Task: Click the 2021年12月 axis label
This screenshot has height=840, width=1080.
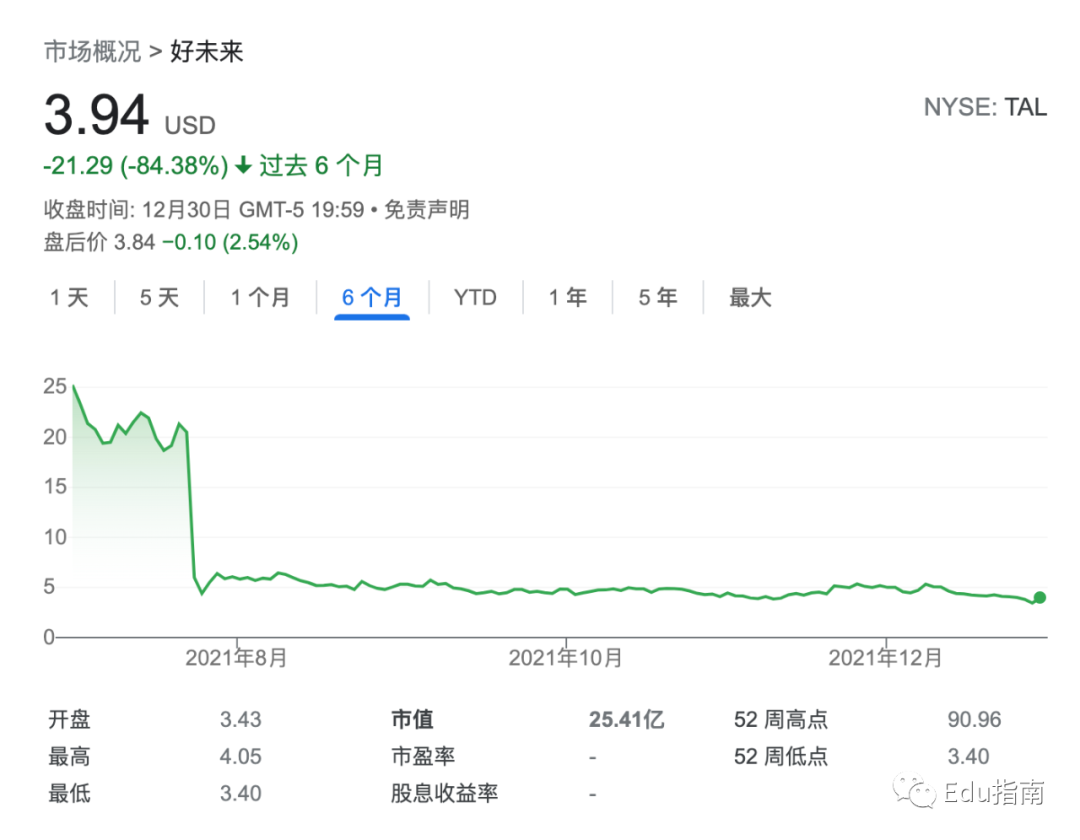Action: [885, 658]
